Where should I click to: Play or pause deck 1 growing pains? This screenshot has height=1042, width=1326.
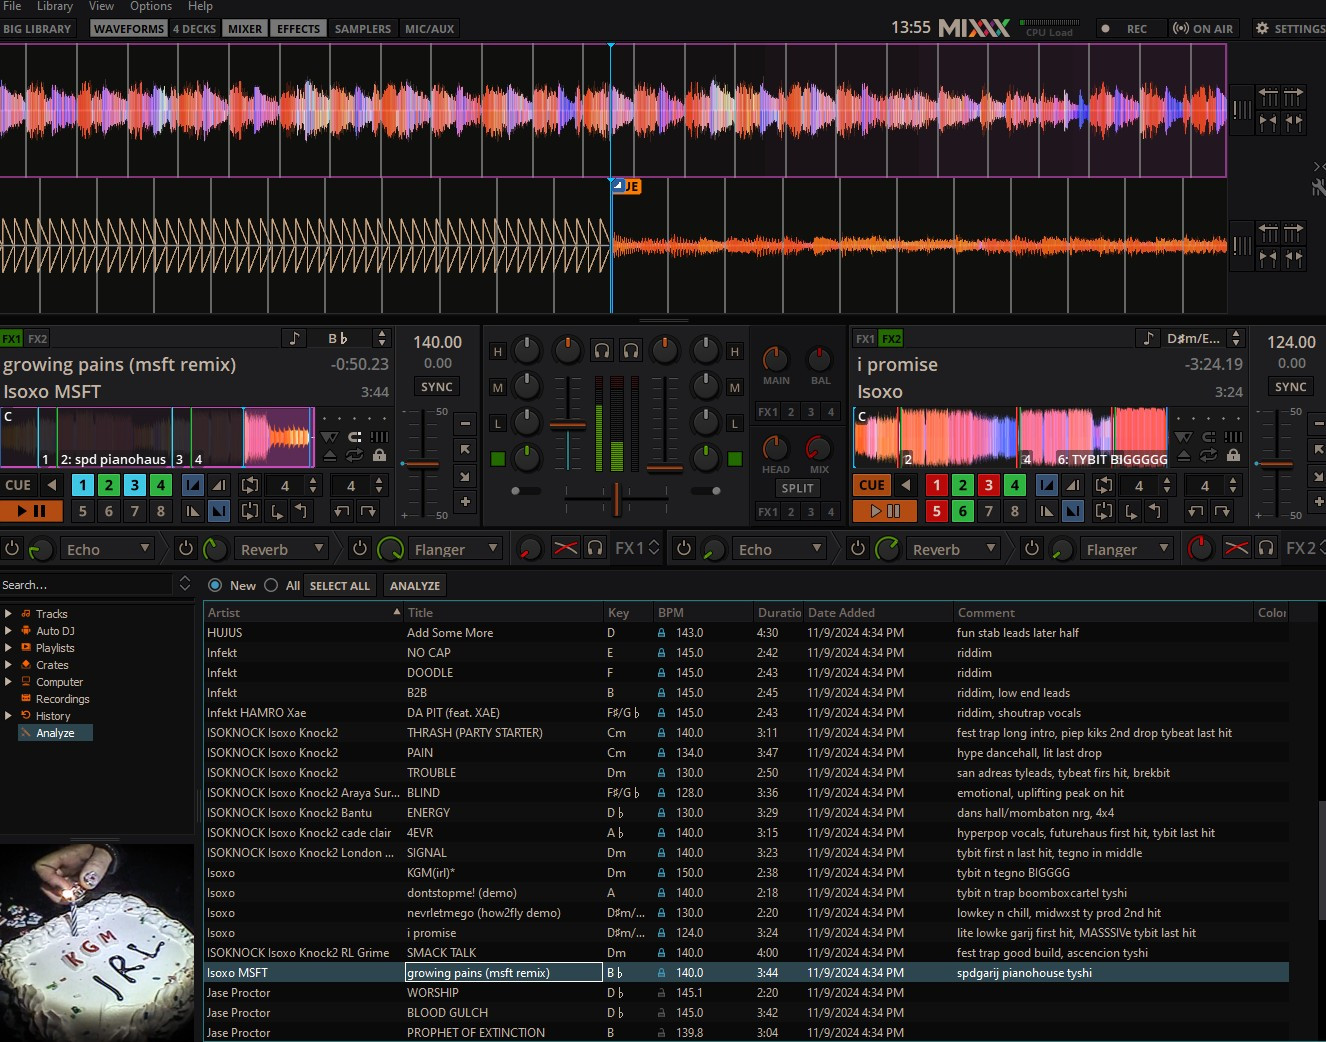pos(31,511)
